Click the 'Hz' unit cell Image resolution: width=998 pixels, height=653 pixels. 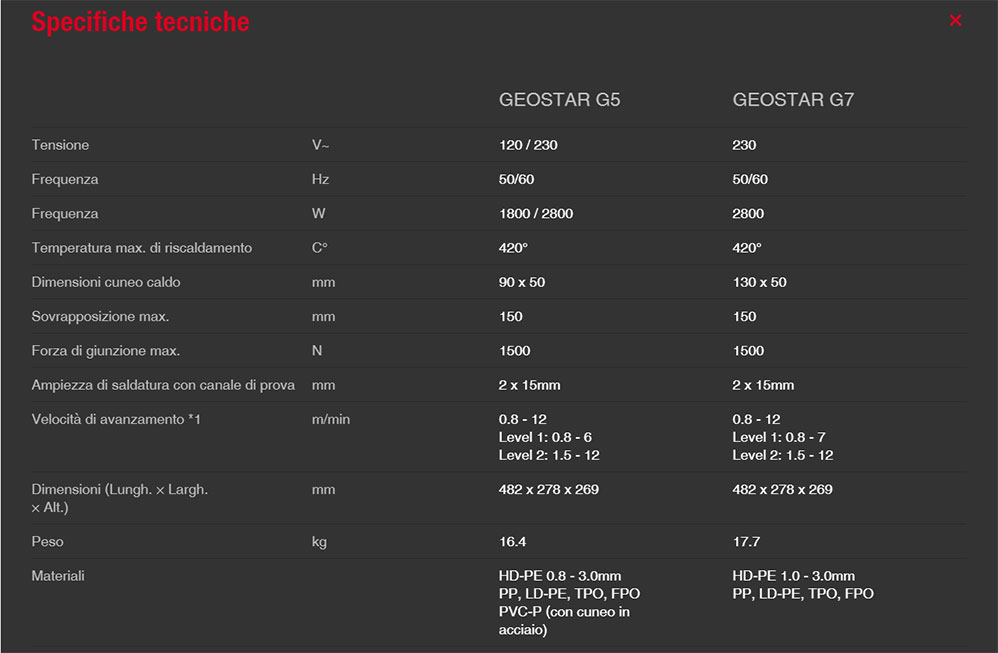coord(320,179)
